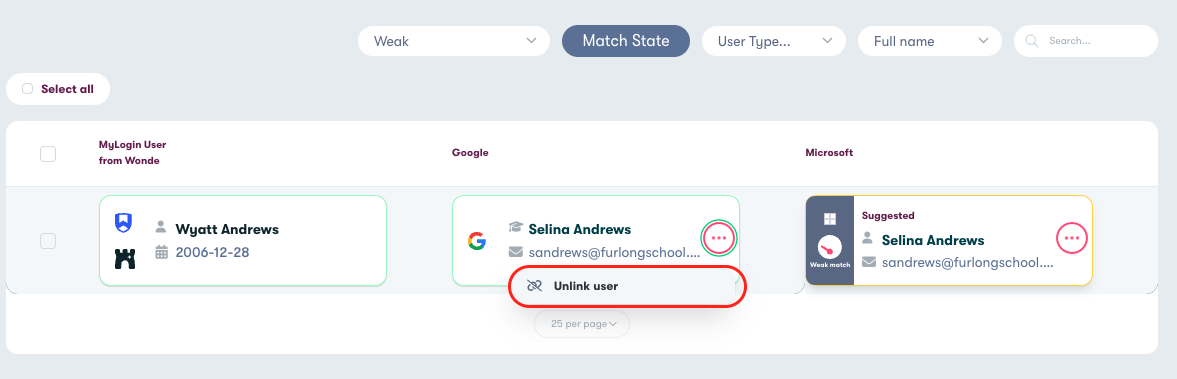
Task: Click the Microsoft Windows logo icon
Action: pos(829,219)
